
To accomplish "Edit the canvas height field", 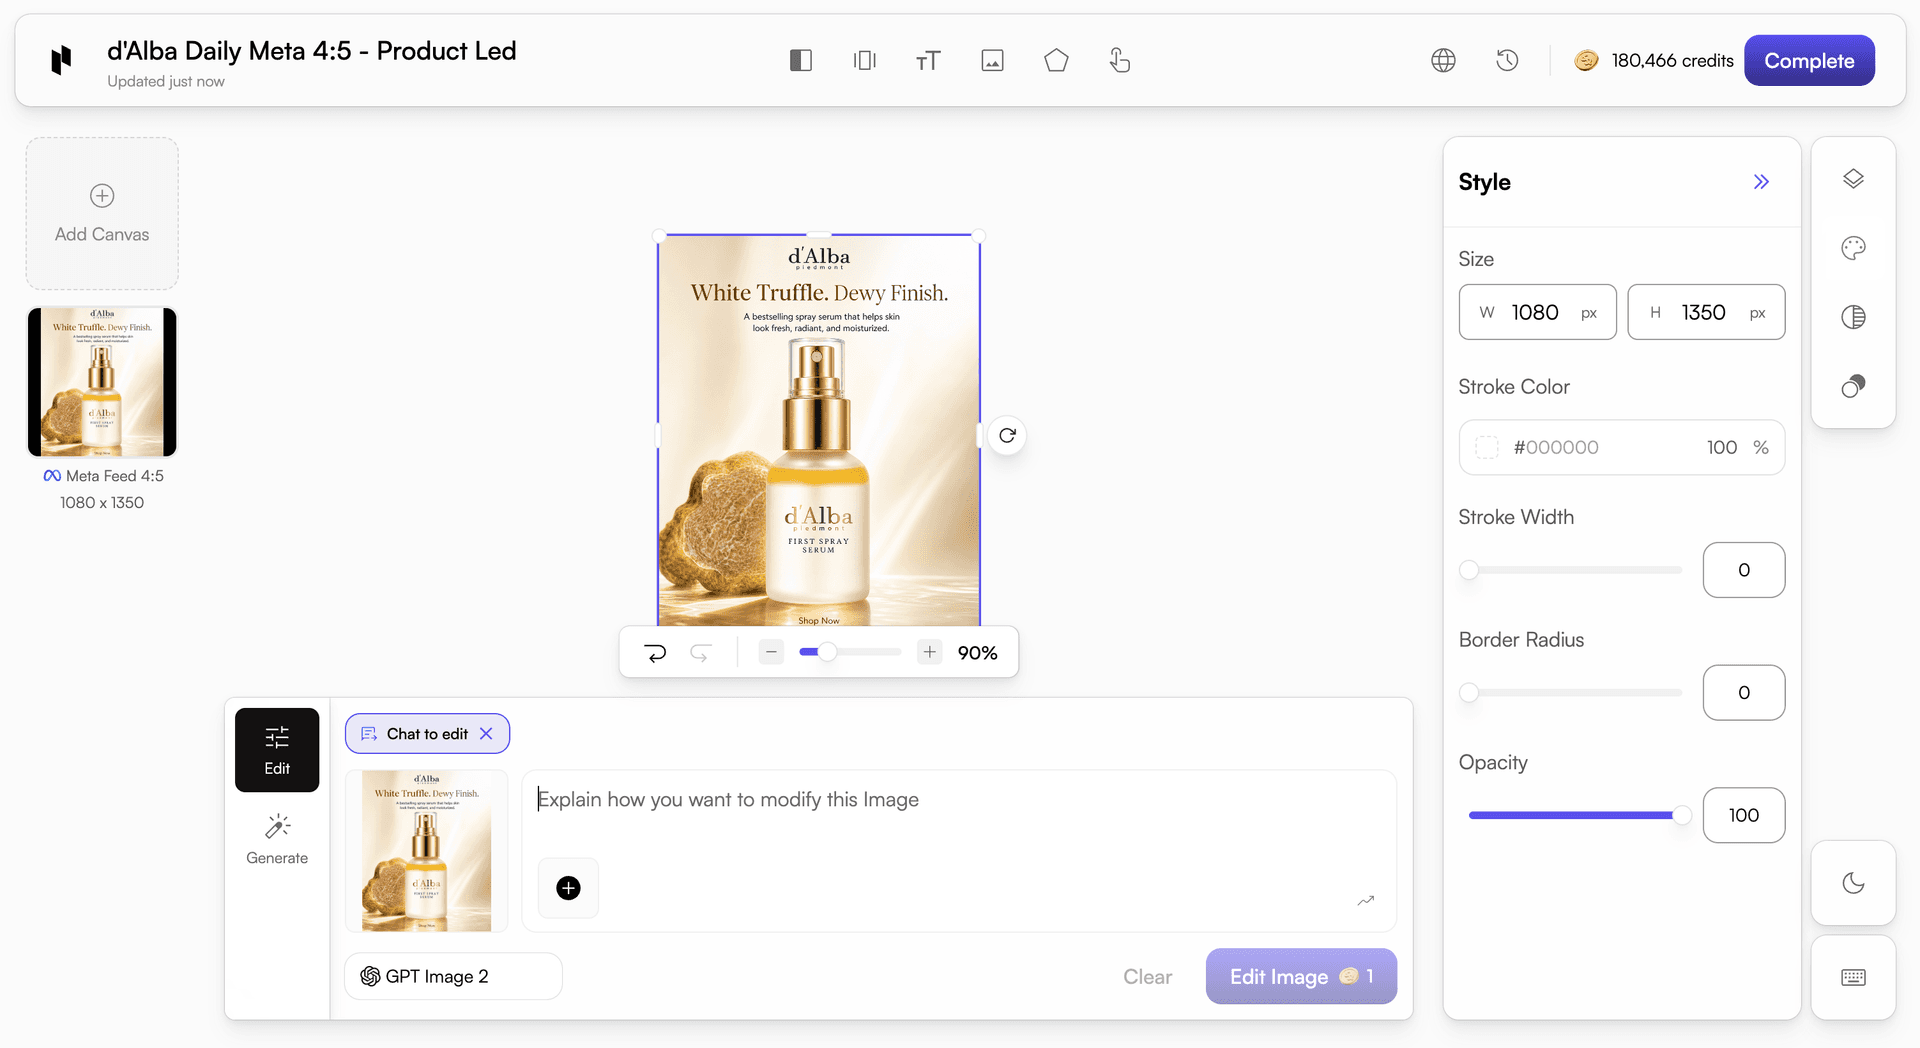I will pos(1706,312).
